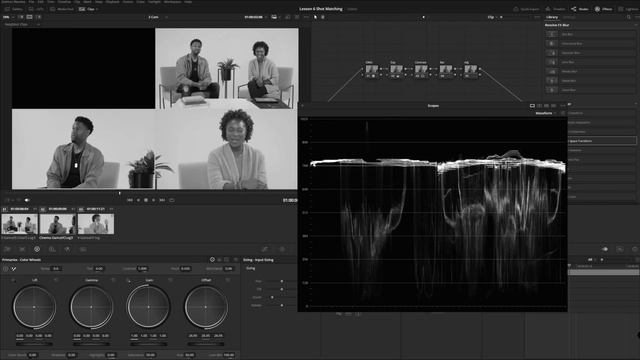Toggle loop playback in viewer transport

coord(172,200)
